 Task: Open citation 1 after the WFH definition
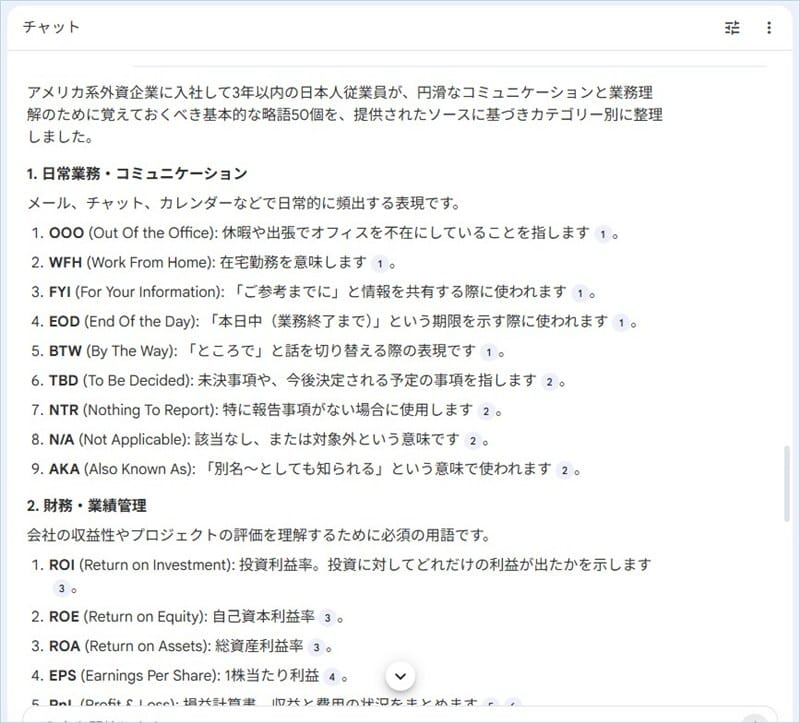(x=379, y=264)
